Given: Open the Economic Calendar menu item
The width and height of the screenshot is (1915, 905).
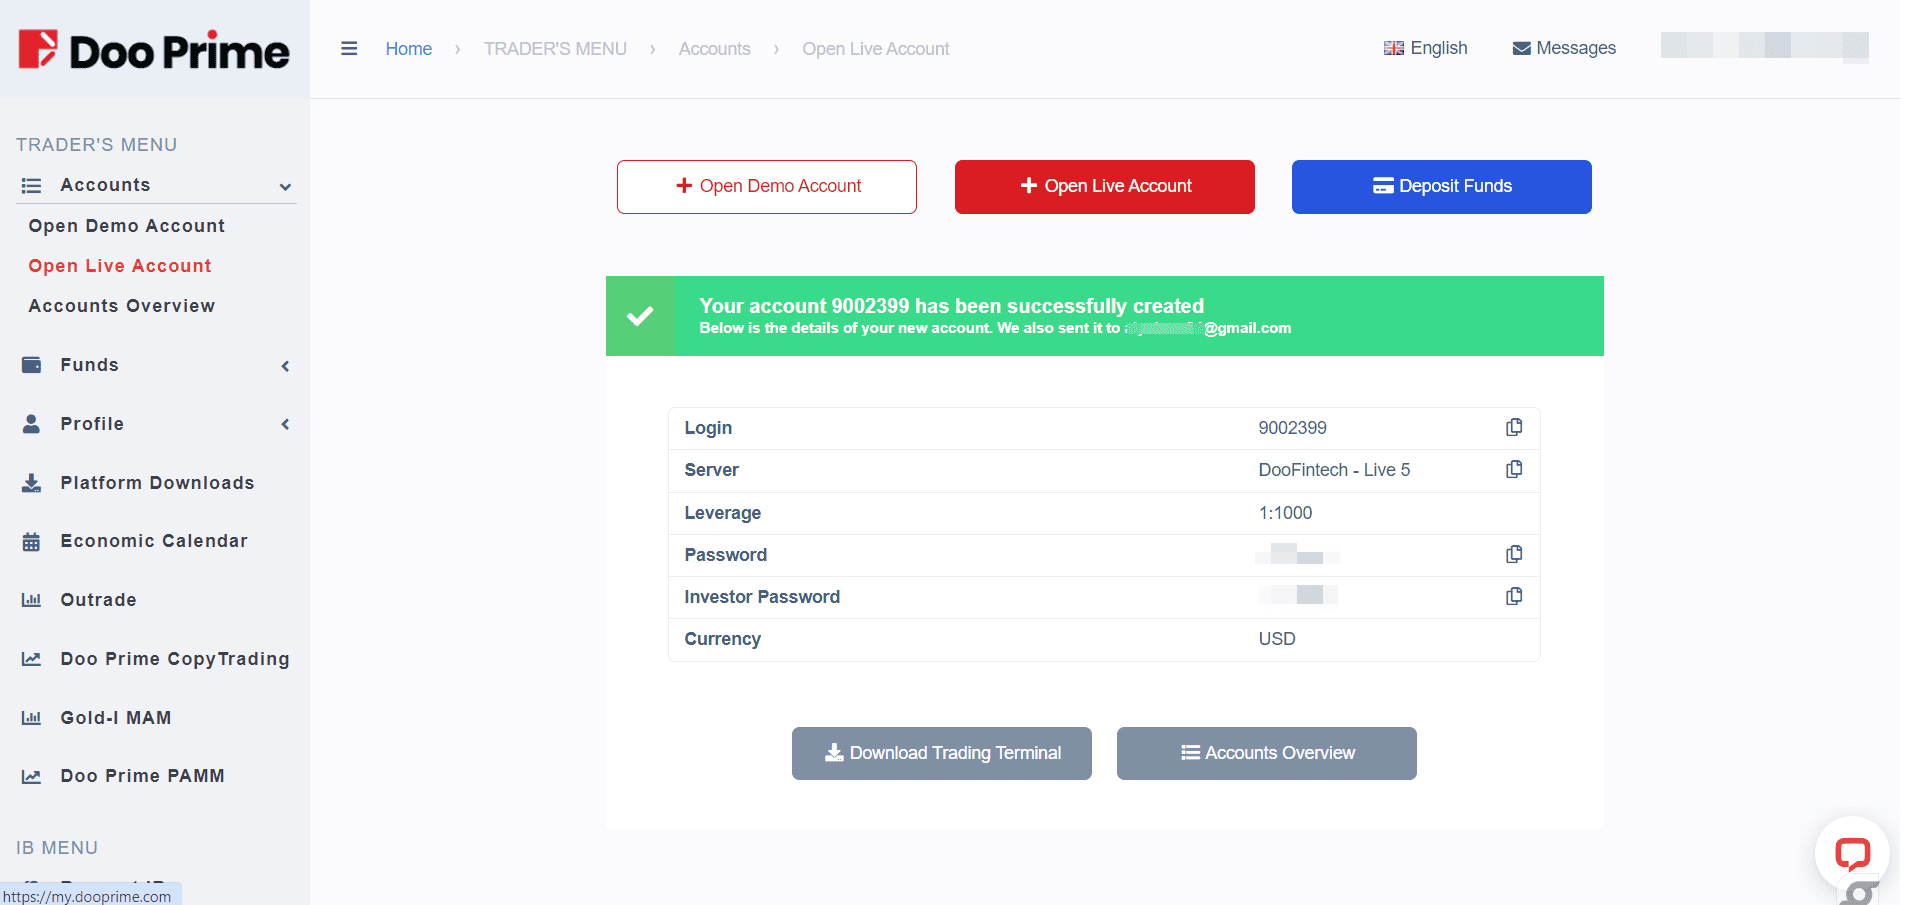Looking at the screenshot, I should 154,541.
